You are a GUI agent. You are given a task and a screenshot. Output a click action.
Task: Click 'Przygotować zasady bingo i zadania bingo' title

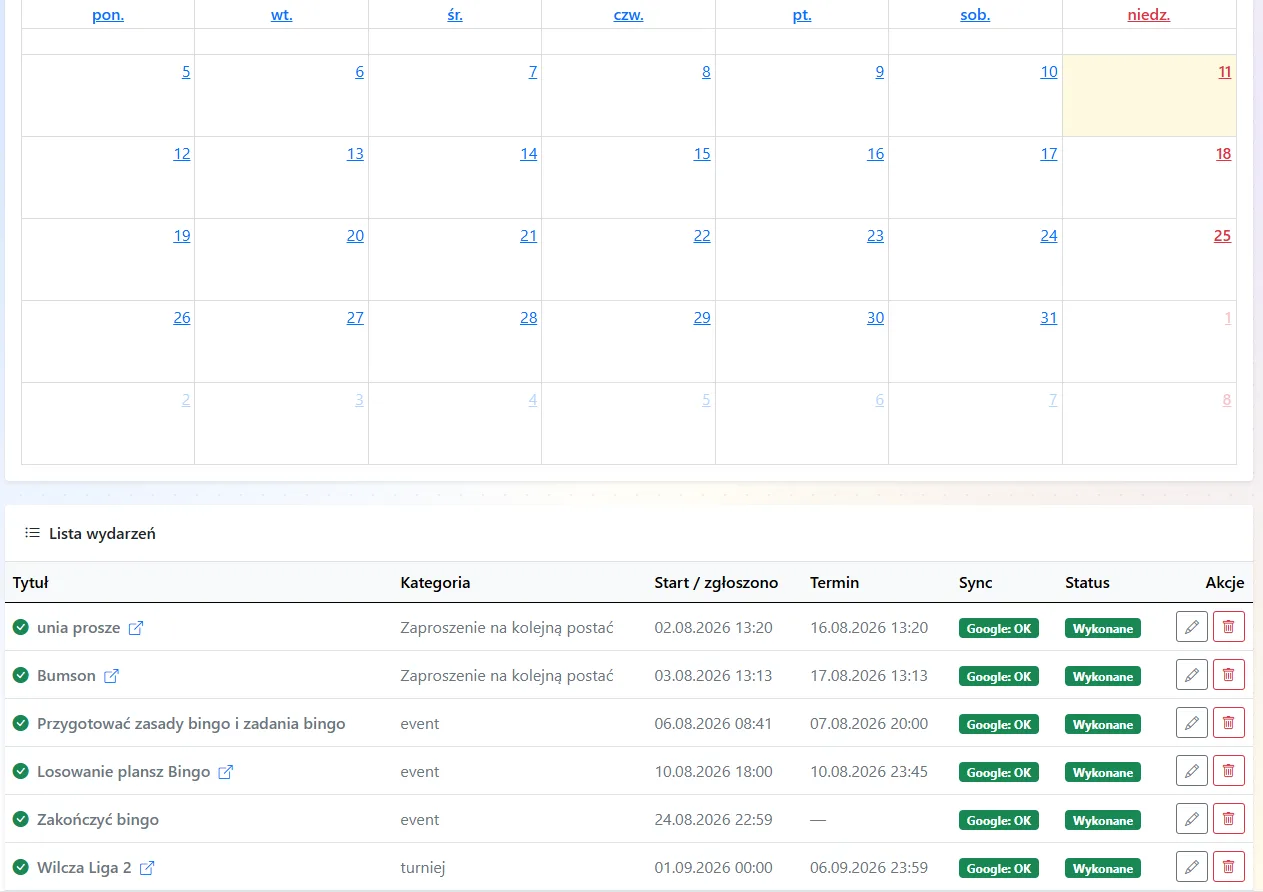[191, 724]
